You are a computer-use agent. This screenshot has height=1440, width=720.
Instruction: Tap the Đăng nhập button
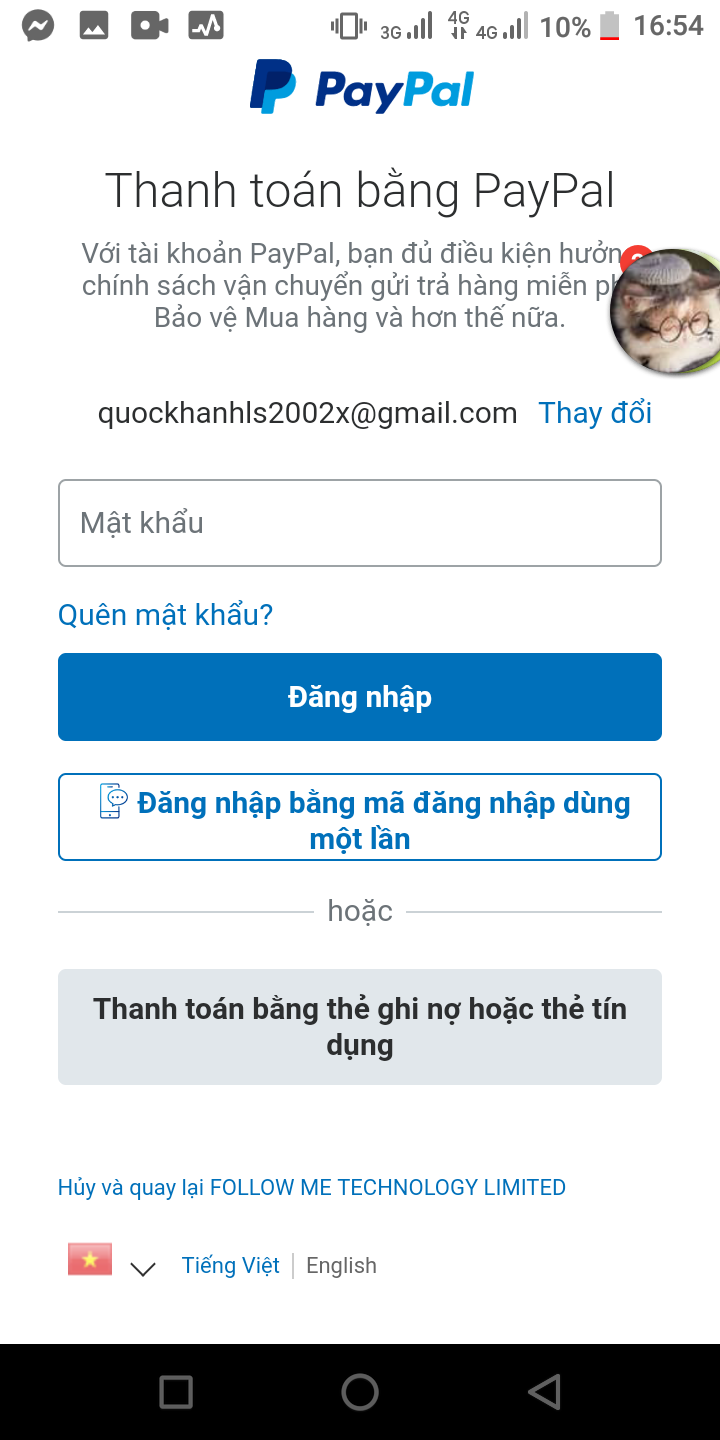[x=360, y=697]
